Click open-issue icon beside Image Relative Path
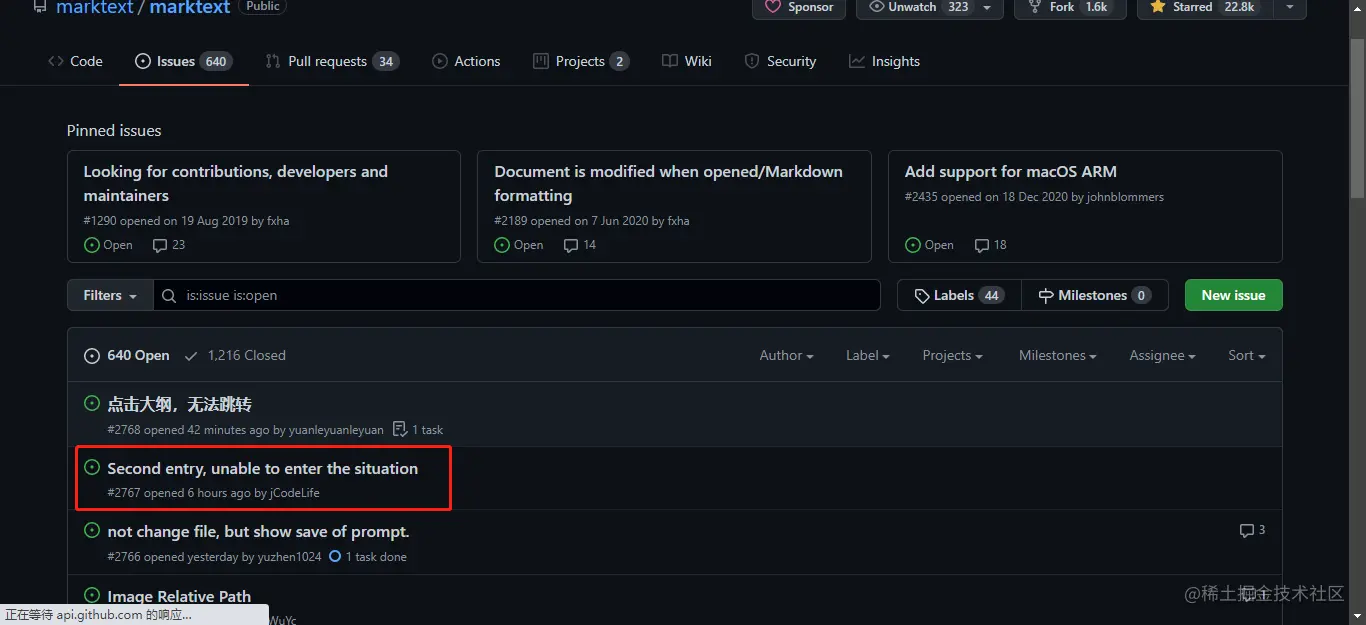 click(92, 595)
